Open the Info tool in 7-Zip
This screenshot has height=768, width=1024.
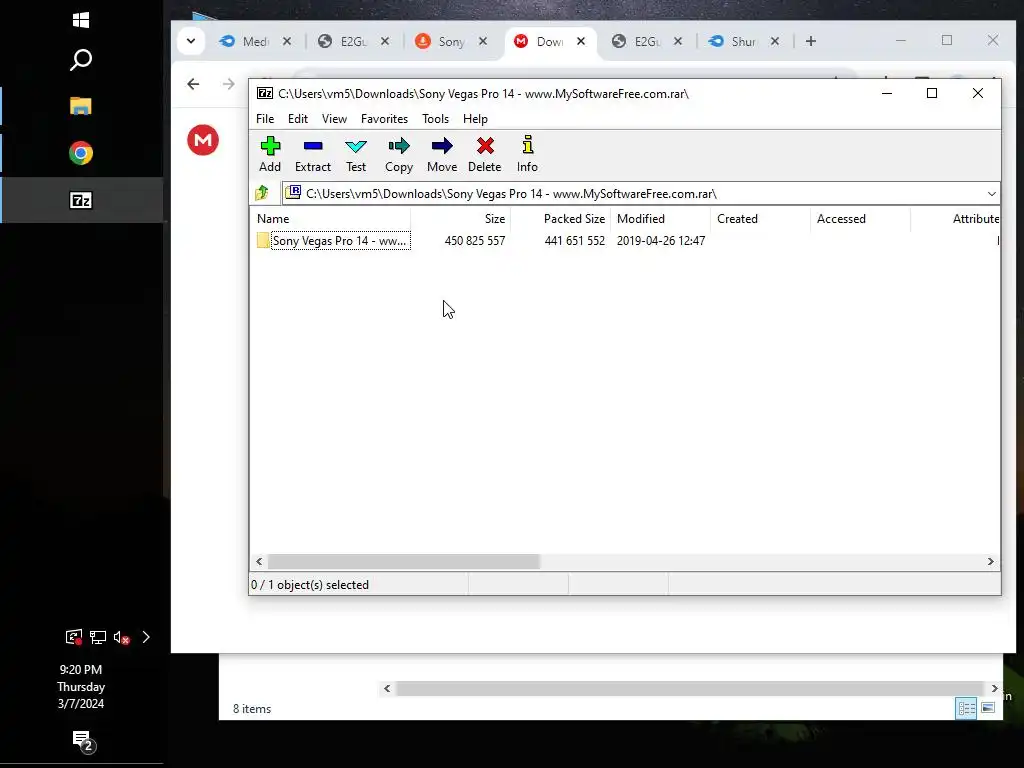(527, 154)
